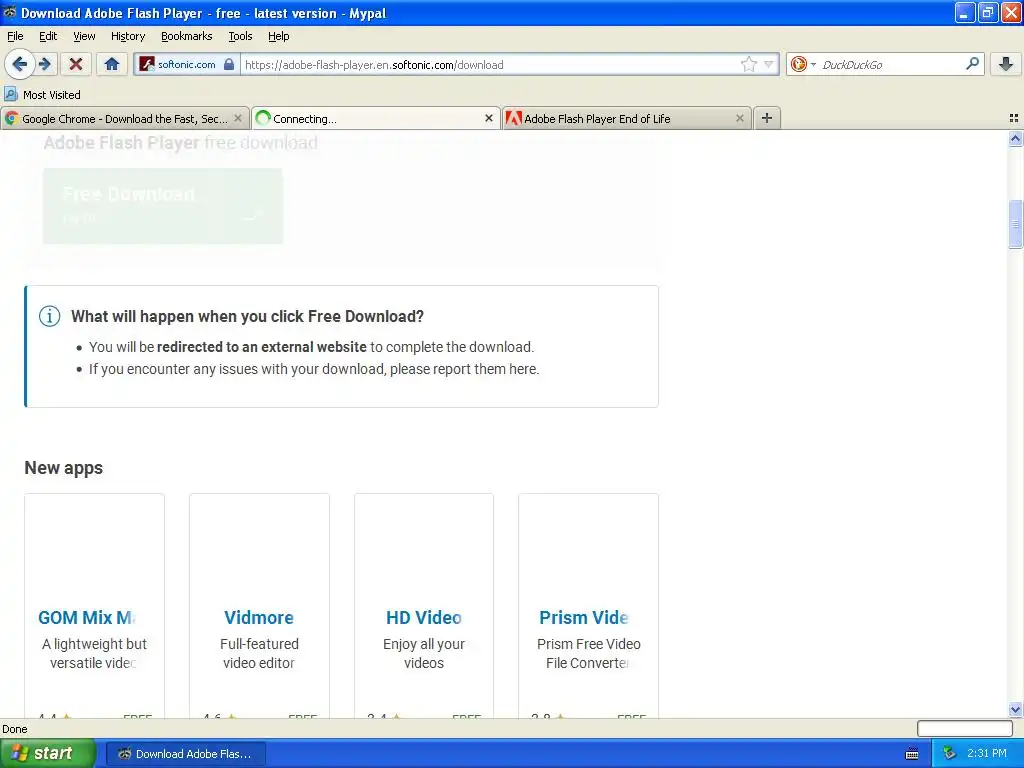The height and width of the screenshot is (768, 1024).
Task: Stop loading with the red X button
Action: 76,64
